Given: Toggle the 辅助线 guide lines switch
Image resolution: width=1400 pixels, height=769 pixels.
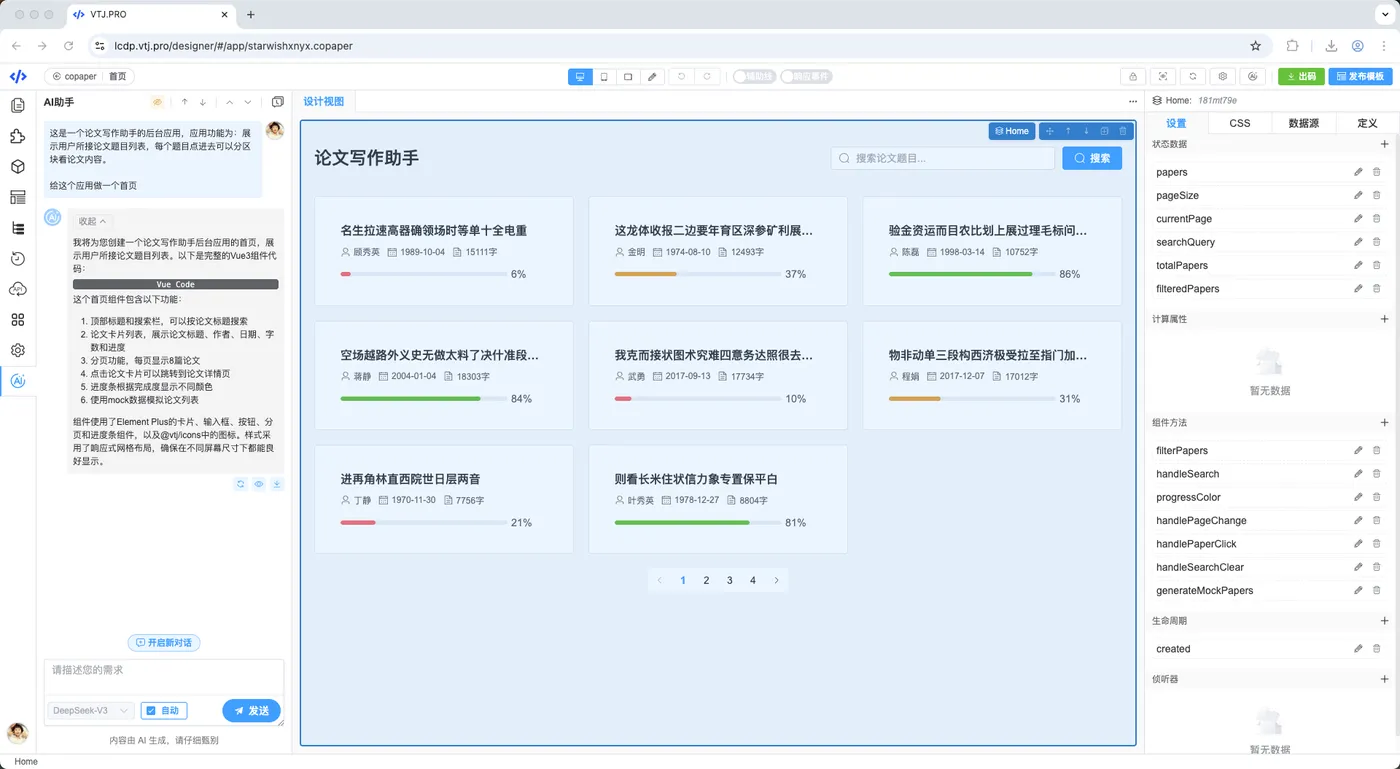Looking at the screenshot, I should pos(754,77).
